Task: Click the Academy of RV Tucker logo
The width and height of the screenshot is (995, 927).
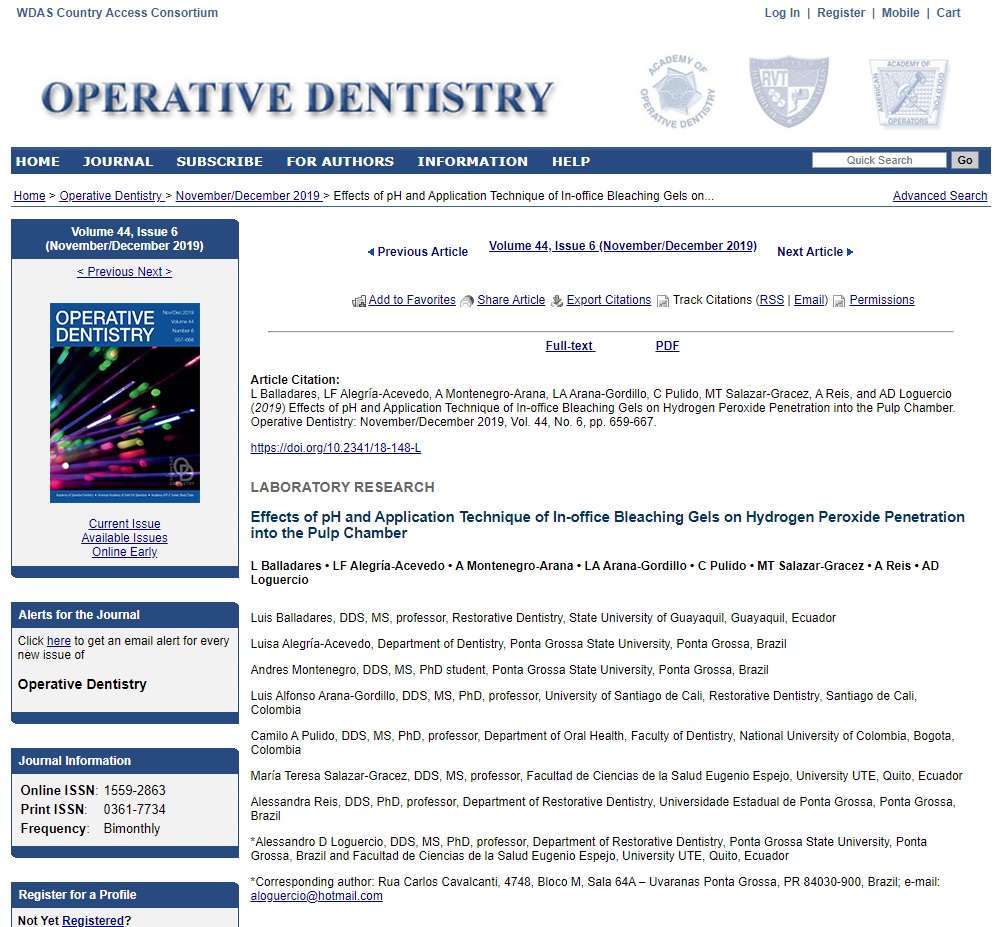Action: 789,92
